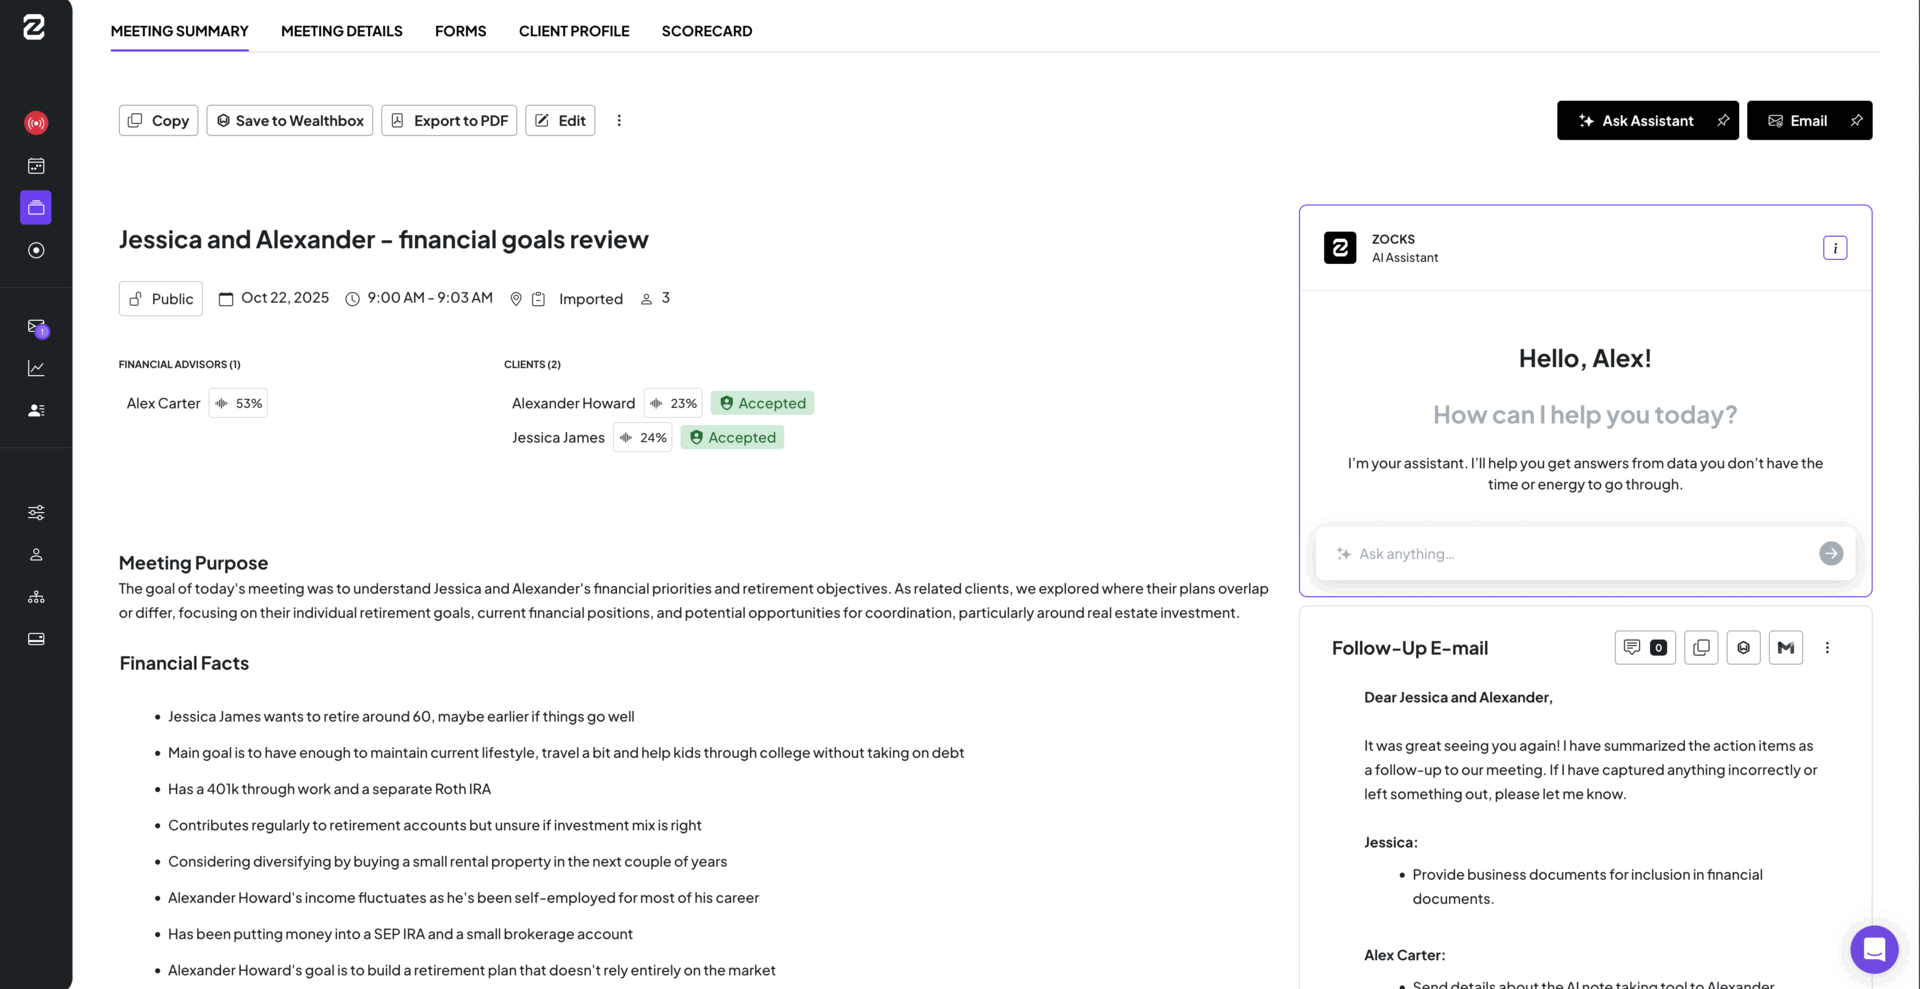Viewport: 1920px width, 989px height.
Task: Send the follow-up email to Wealthbox
Action: tap(1743, 647)
